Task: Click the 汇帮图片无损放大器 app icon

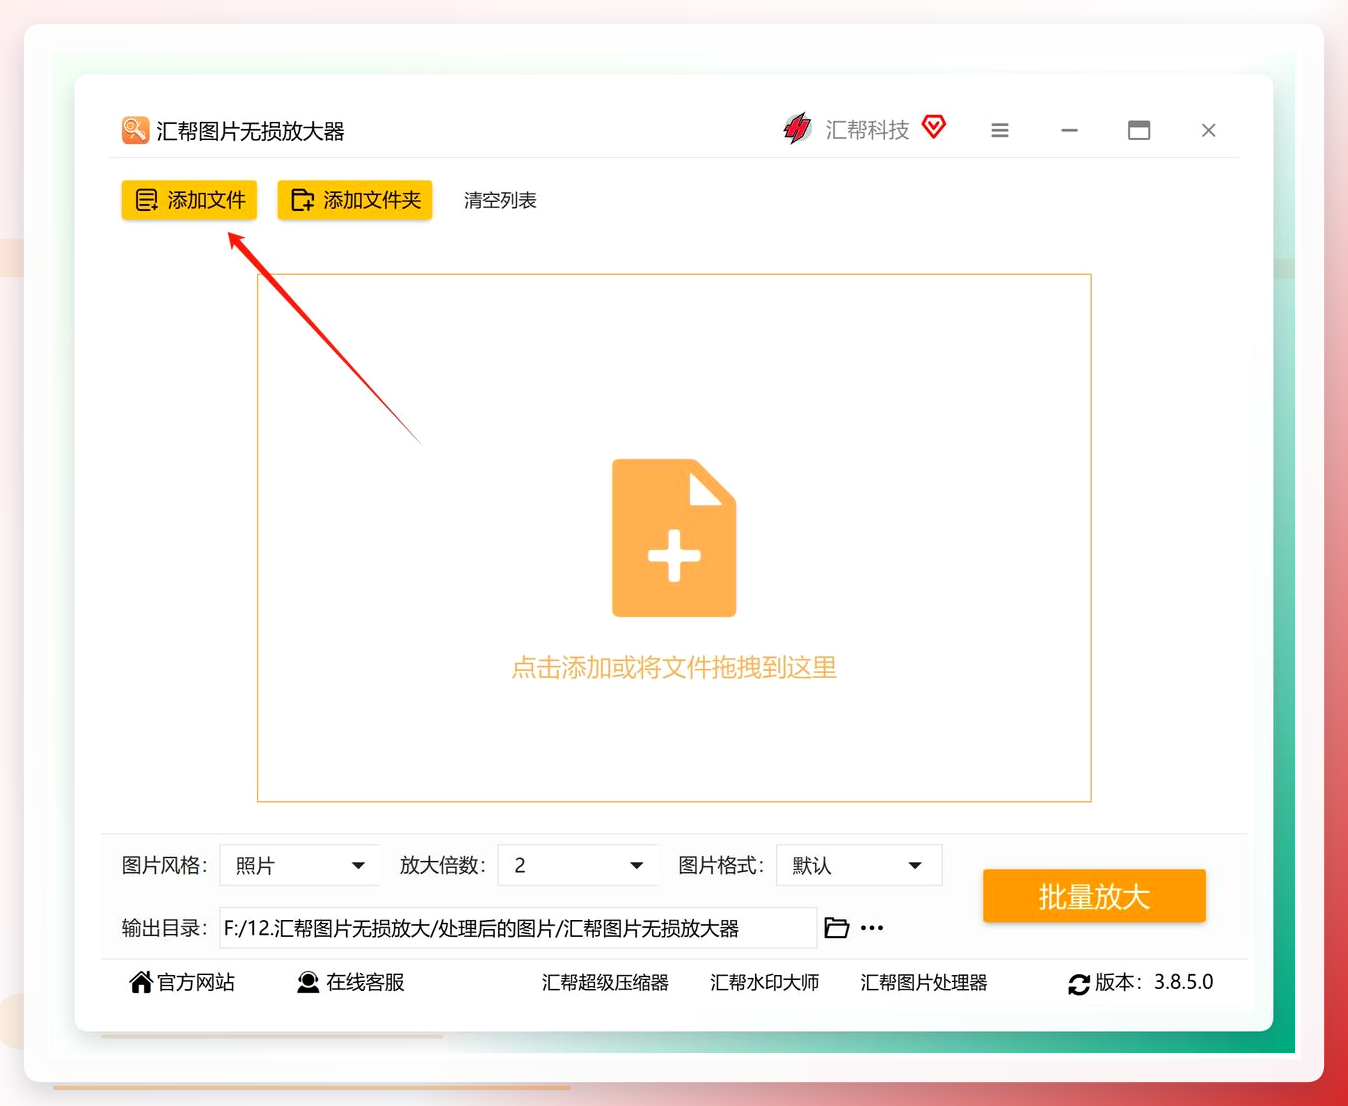Action: [x=135, y=130]
